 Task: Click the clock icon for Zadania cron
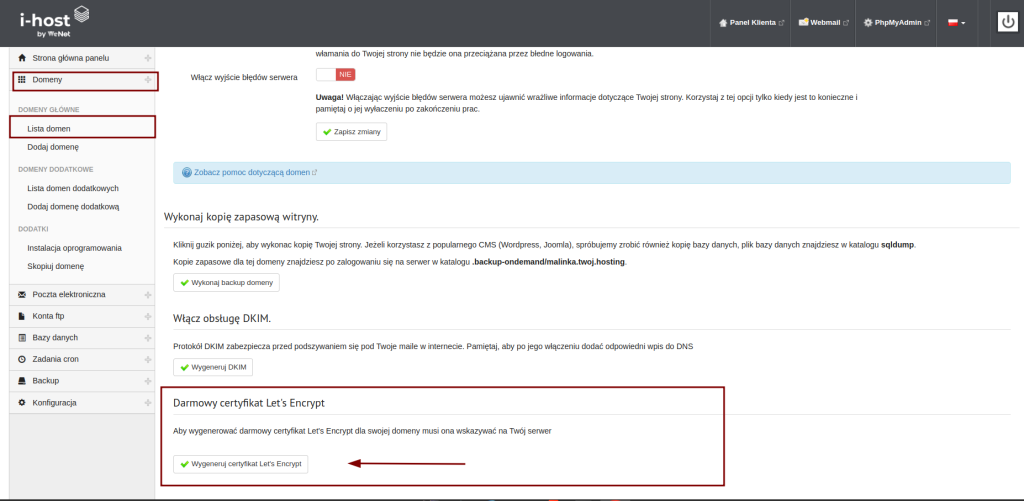[22, 359]
